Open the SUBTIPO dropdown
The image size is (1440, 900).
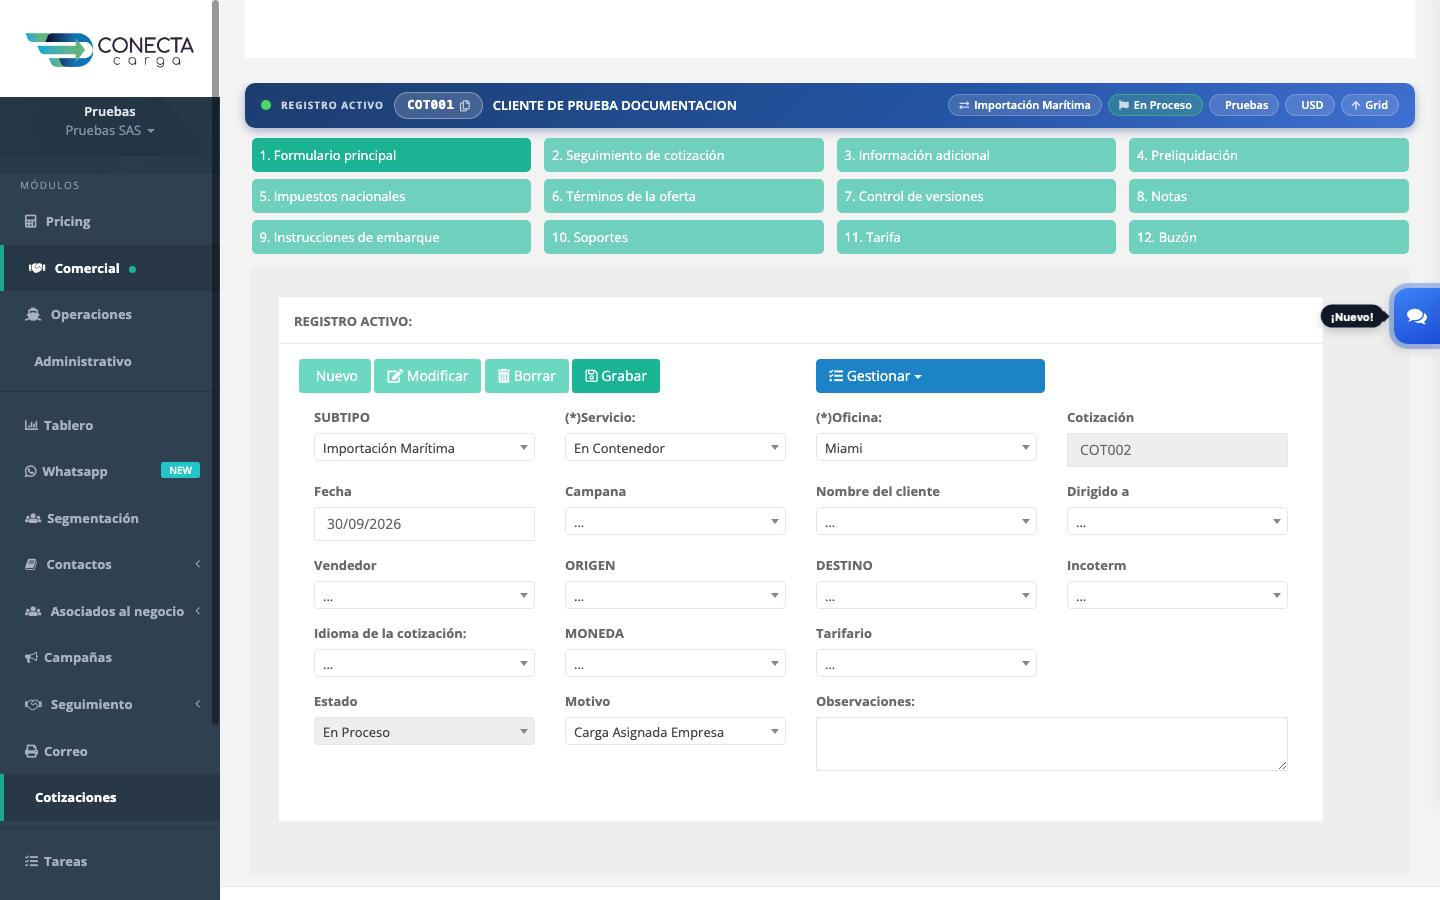[424, 447]
